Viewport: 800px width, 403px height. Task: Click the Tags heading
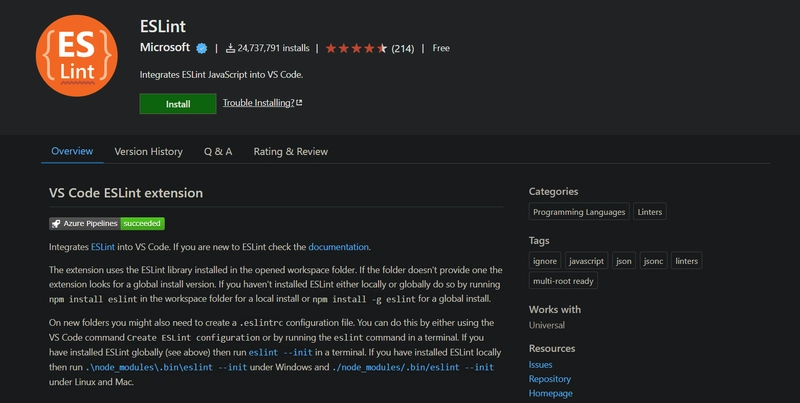pyautogui.click(x=539, y=240)
